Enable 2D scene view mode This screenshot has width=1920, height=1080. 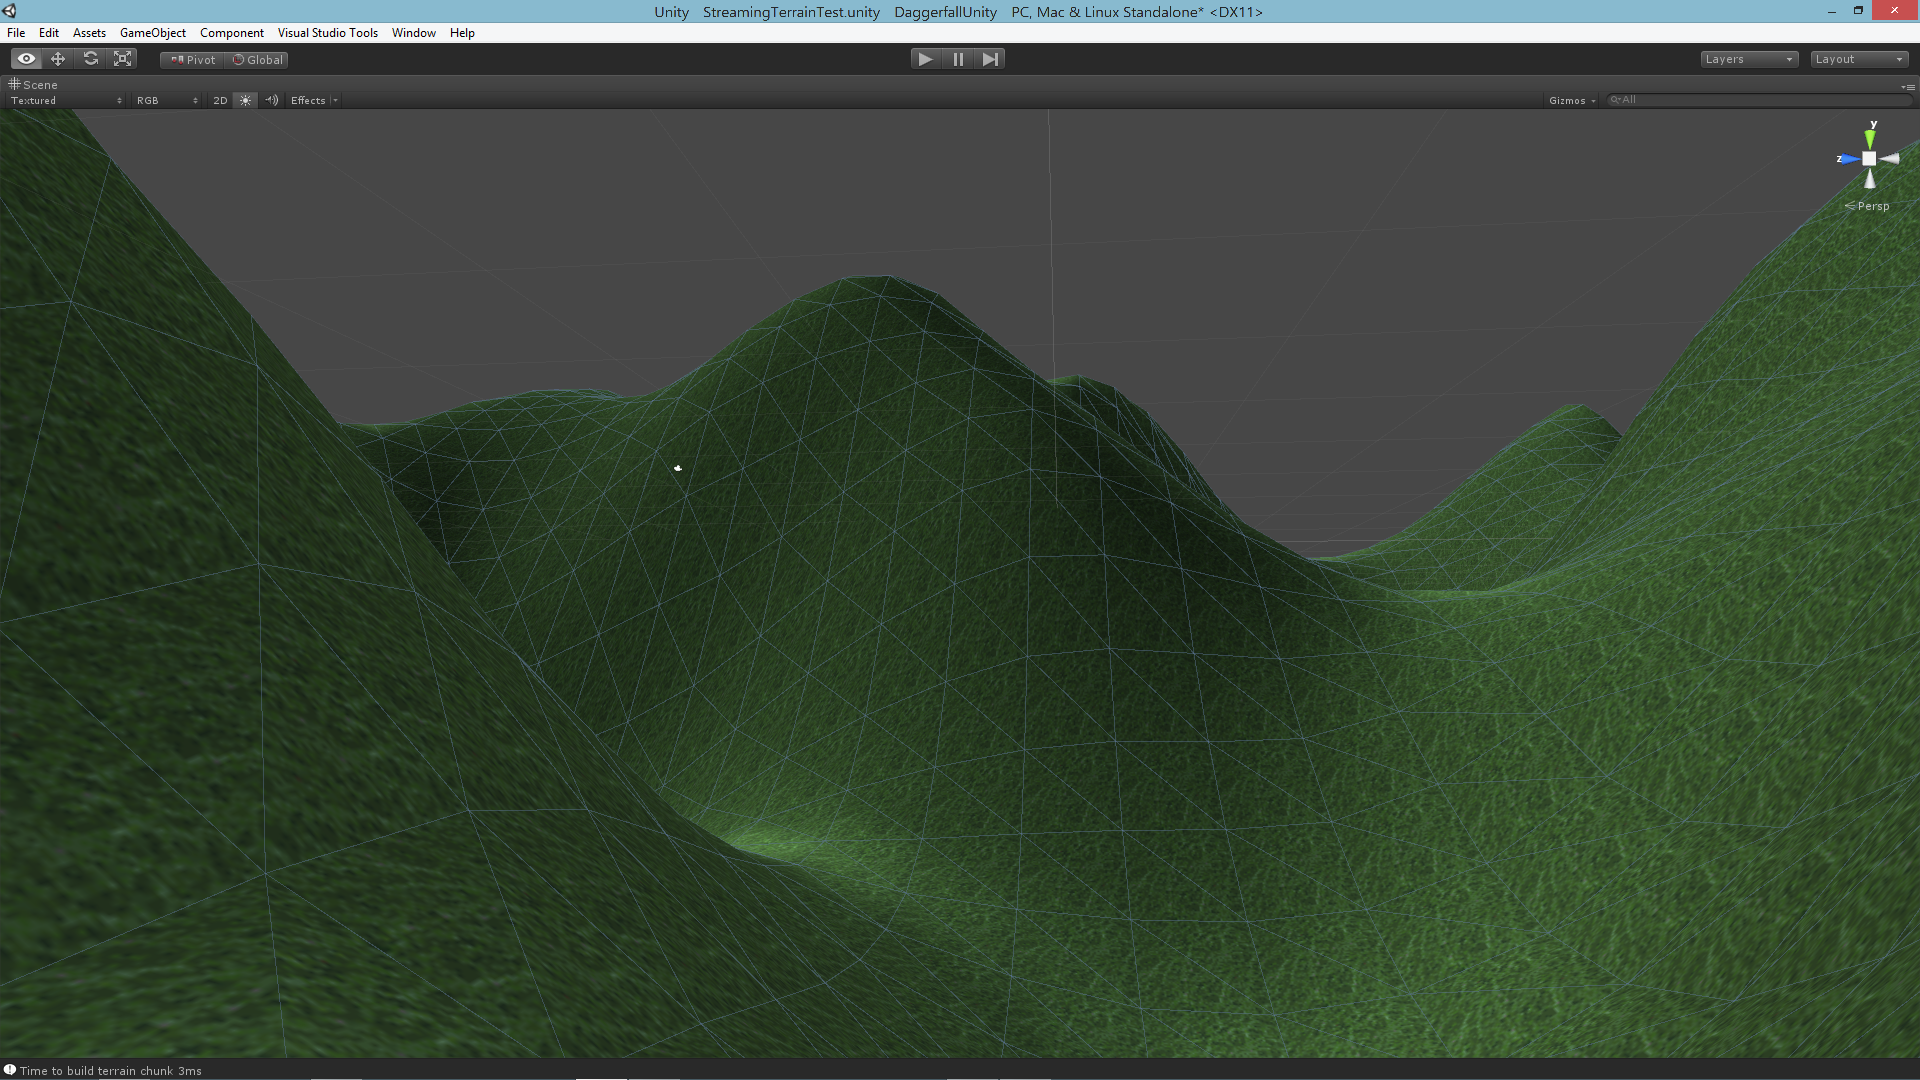218,99
